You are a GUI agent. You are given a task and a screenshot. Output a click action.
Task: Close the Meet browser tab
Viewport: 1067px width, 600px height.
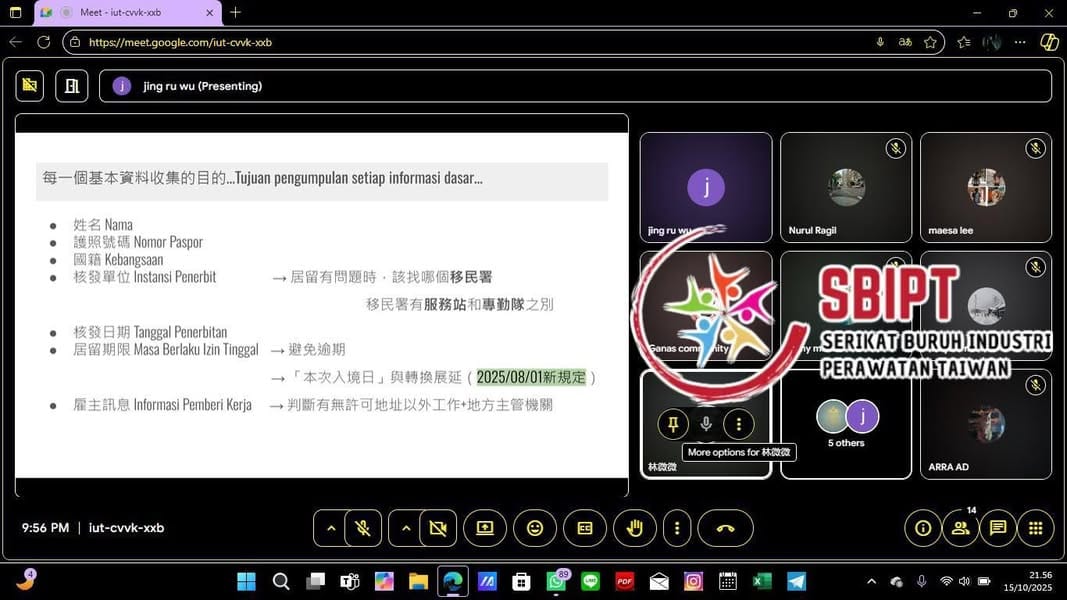[x=210, y=12]
